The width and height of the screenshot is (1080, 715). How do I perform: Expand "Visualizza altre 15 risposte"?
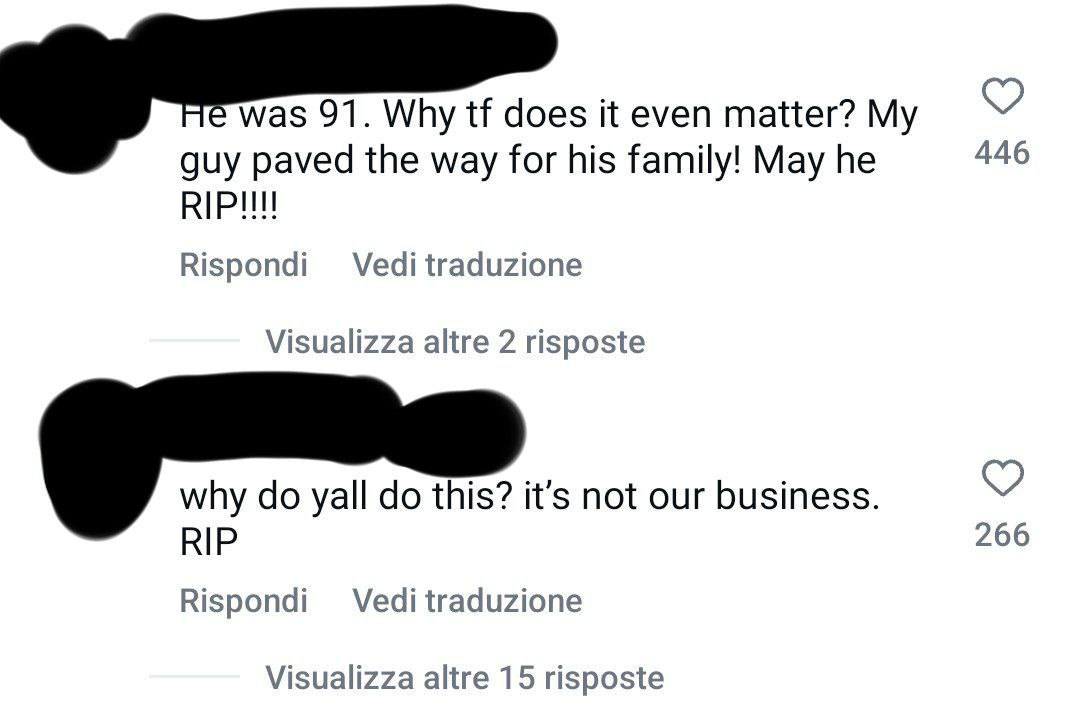[464, 677]
